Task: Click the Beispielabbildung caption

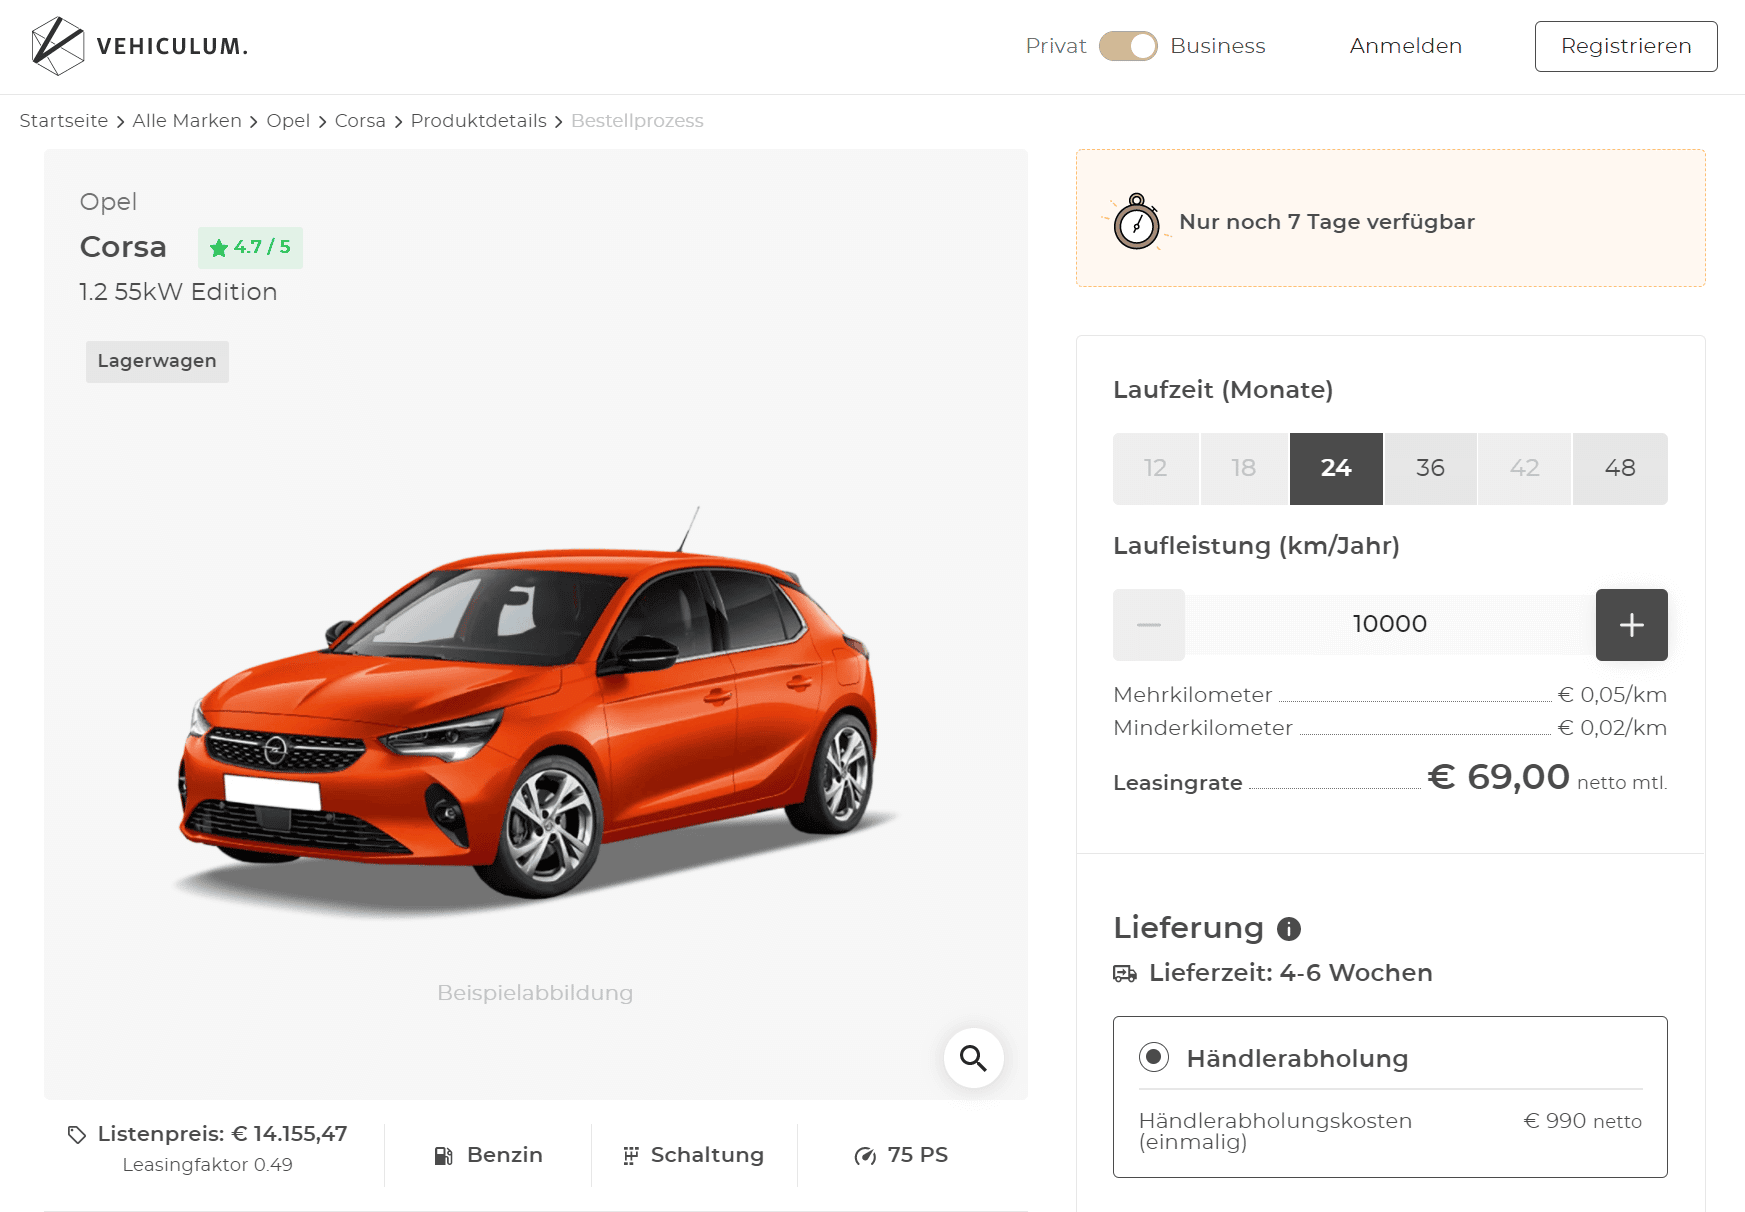Action: pos(535,993)
